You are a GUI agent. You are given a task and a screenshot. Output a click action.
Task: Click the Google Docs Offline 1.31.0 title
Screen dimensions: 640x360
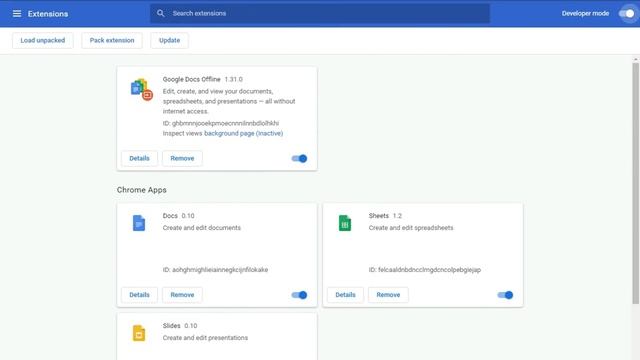click(202, 79)
